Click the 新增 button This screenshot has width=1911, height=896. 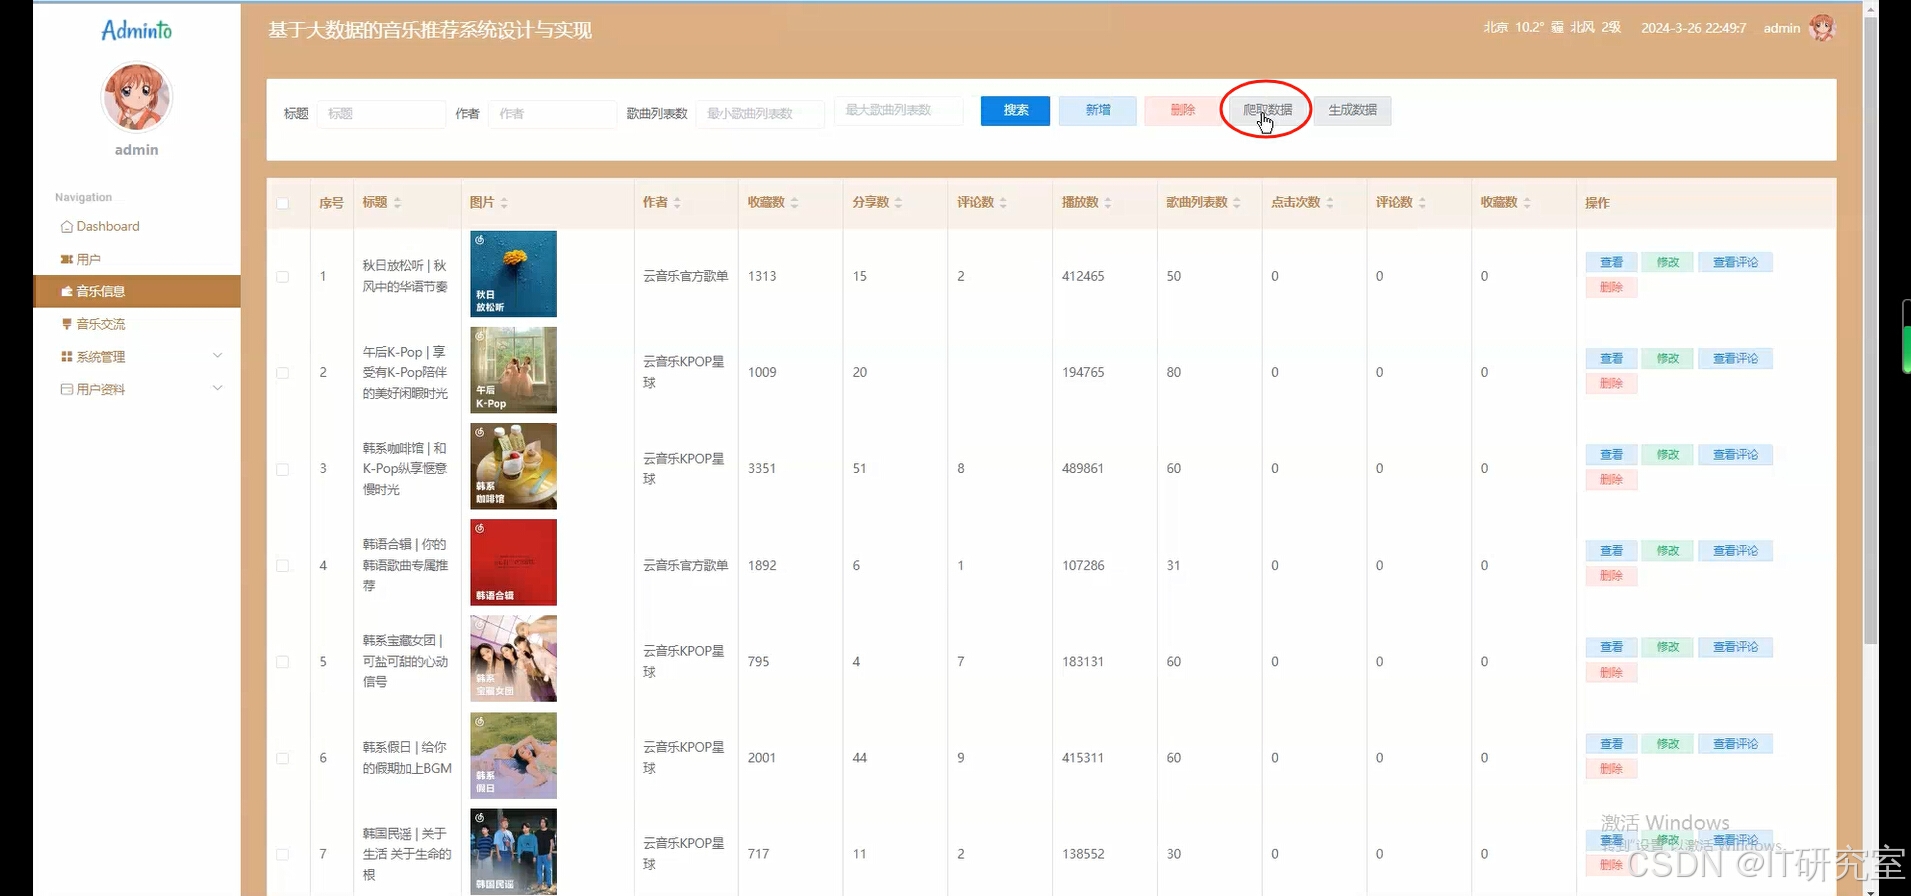point(1098,110)
